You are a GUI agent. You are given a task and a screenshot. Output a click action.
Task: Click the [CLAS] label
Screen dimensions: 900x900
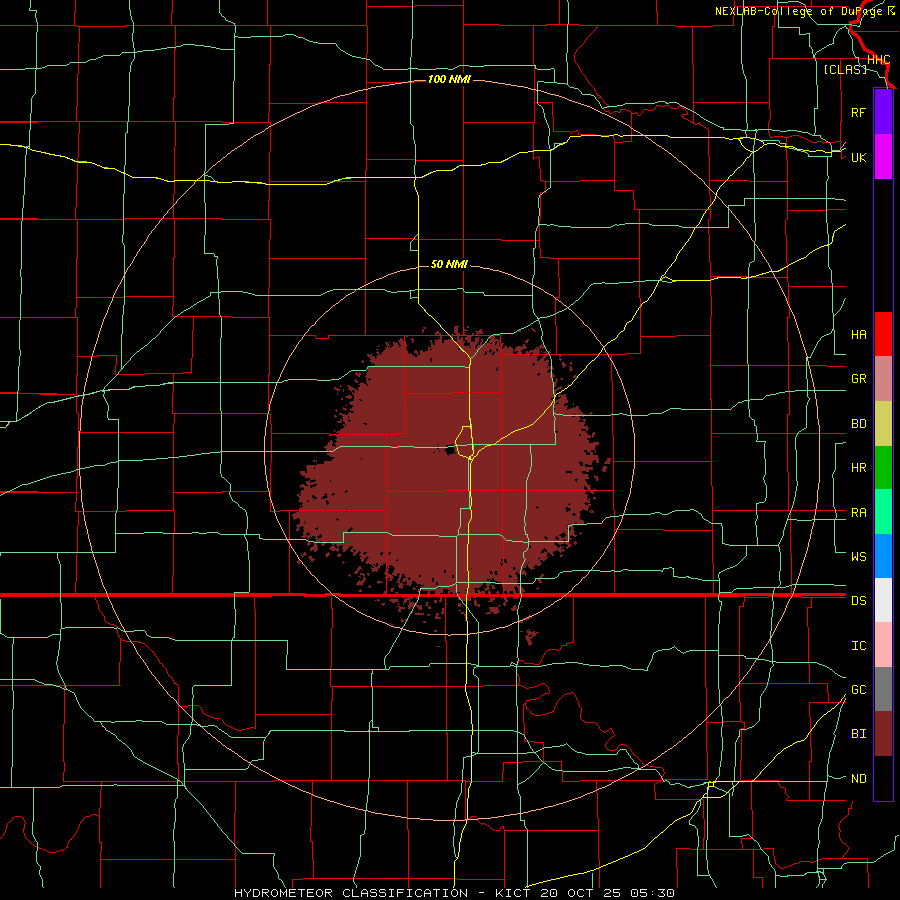(x=845, y=69)
